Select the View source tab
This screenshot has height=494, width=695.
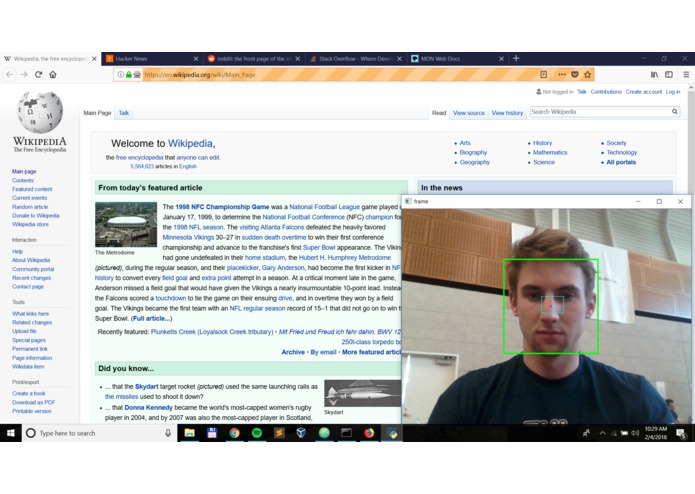point(469,113)
